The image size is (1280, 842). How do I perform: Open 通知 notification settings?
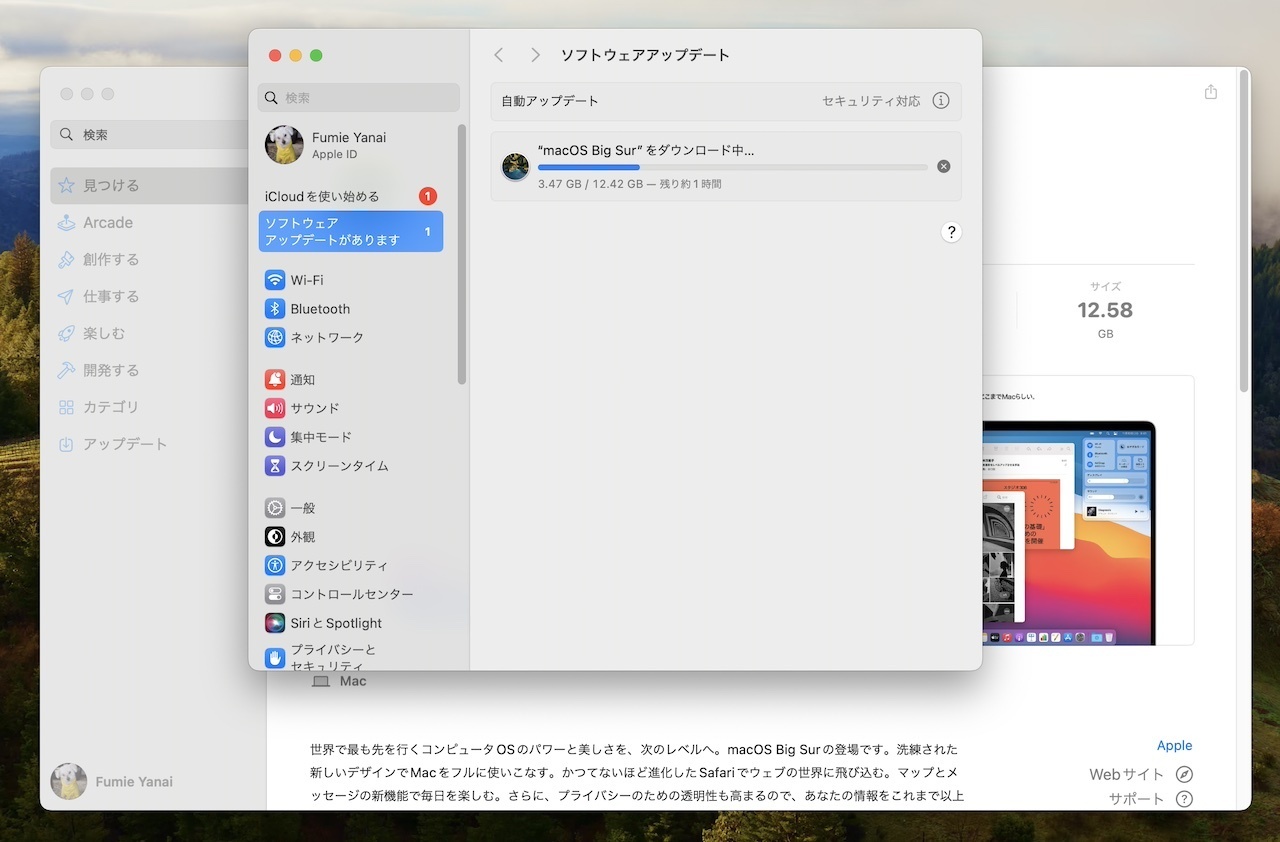[302, 380]
